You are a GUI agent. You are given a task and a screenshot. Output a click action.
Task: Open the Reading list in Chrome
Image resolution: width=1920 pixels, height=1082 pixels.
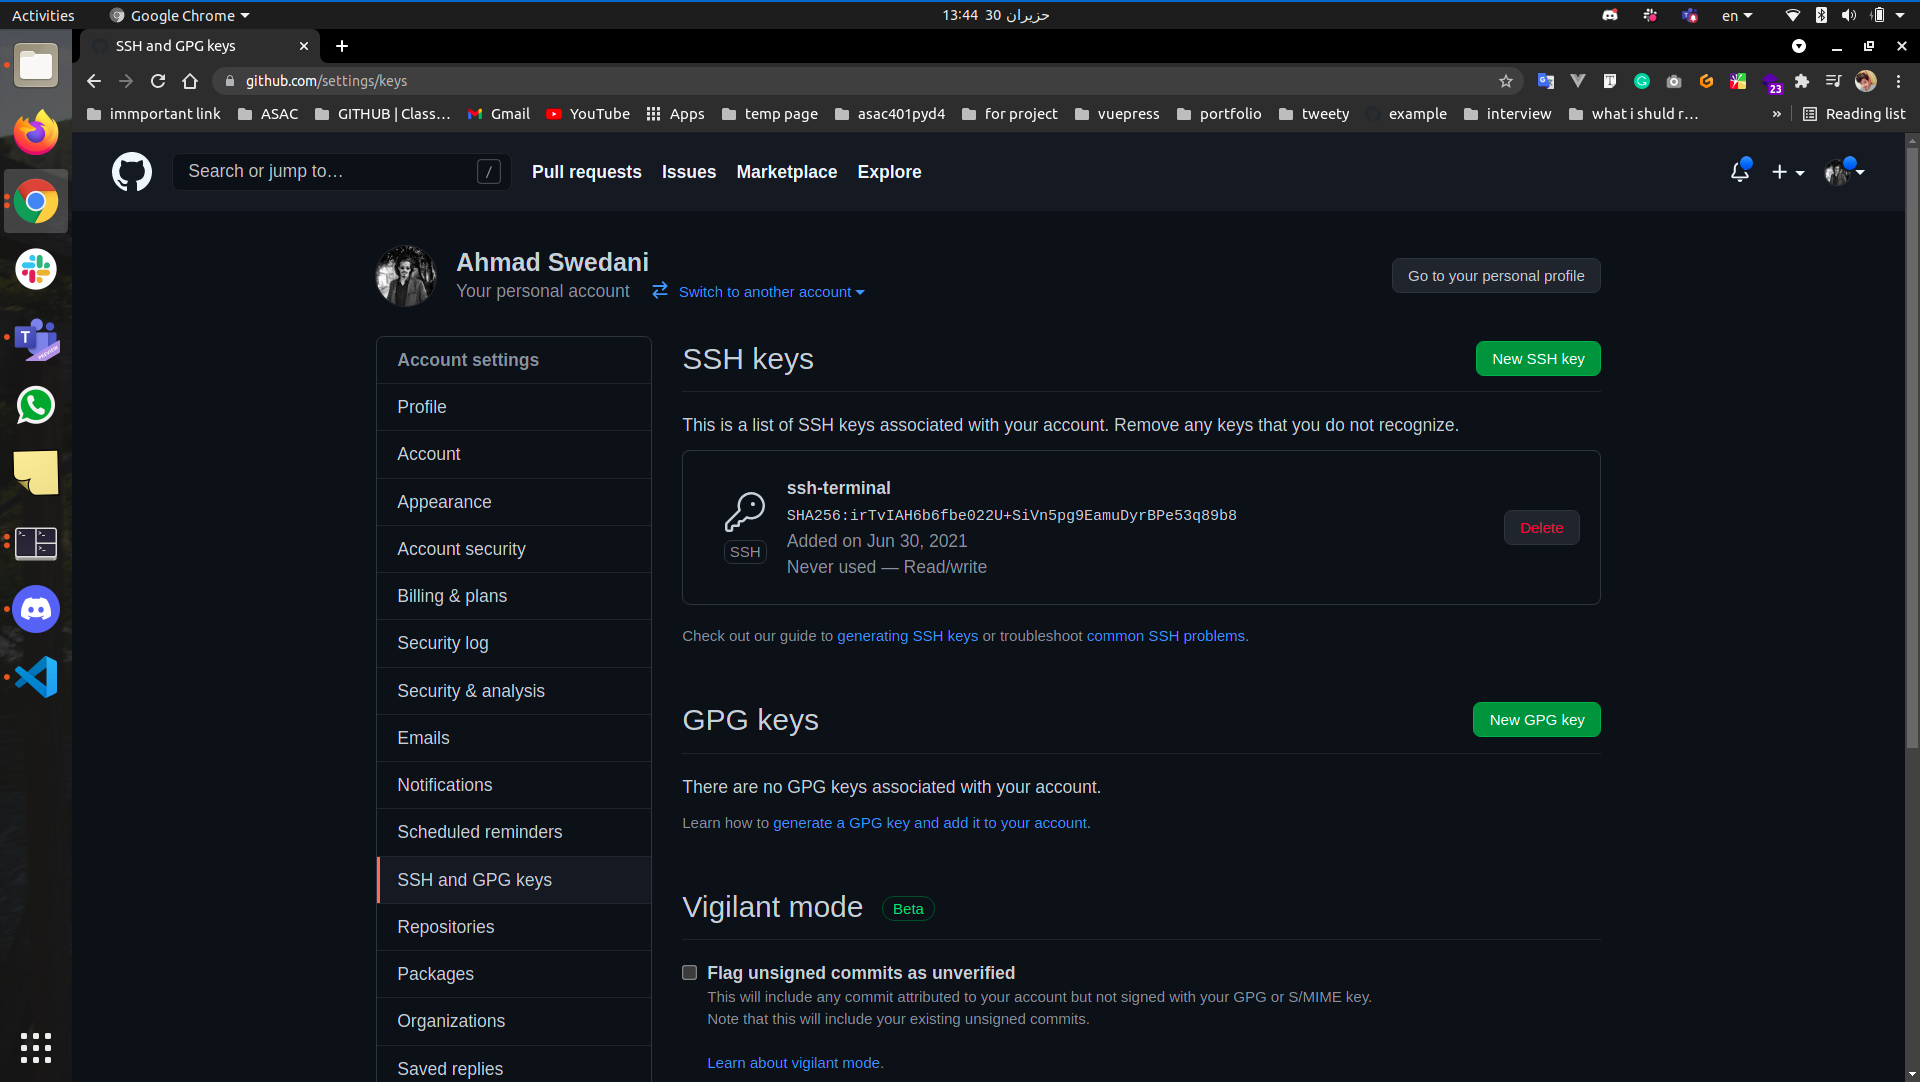(x=1855, y=114)
